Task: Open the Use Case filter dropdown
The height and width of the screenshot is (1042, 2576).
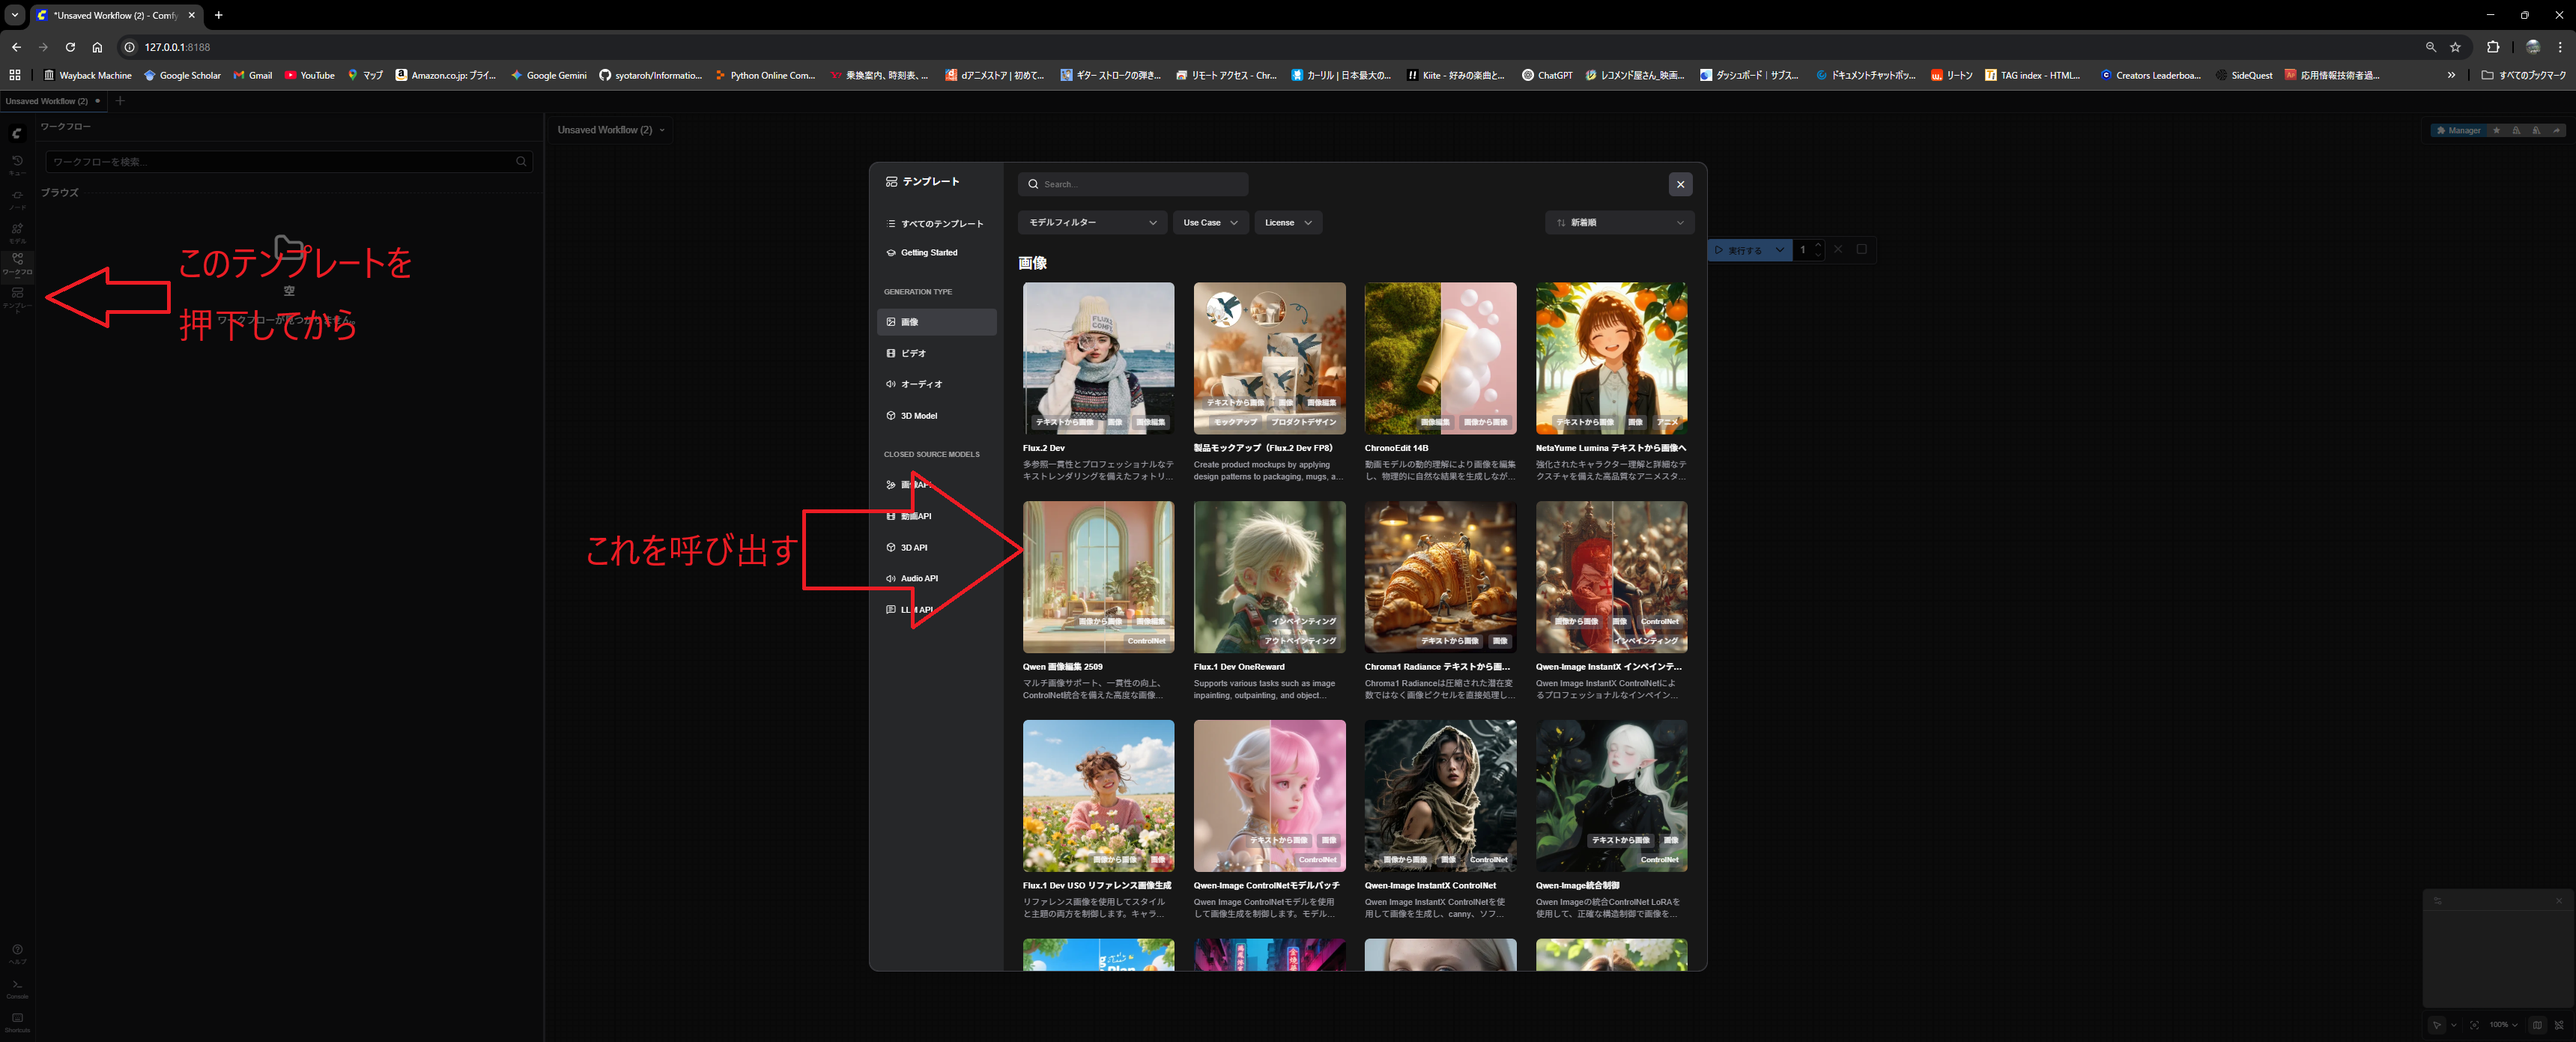Action: (x=1210, y=223)
